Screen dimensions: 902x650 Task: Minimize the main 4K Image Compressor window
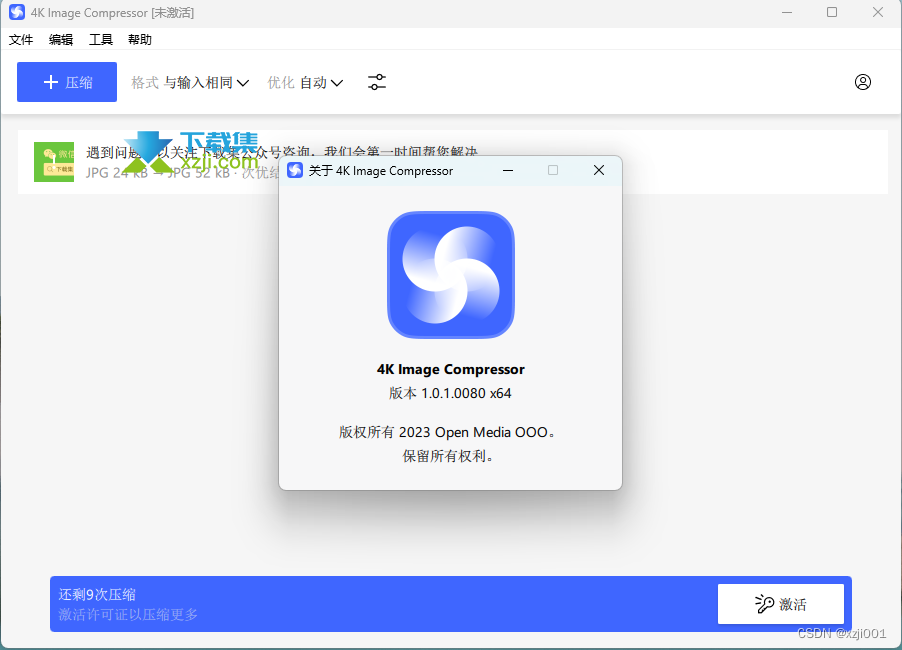[787, 12]
